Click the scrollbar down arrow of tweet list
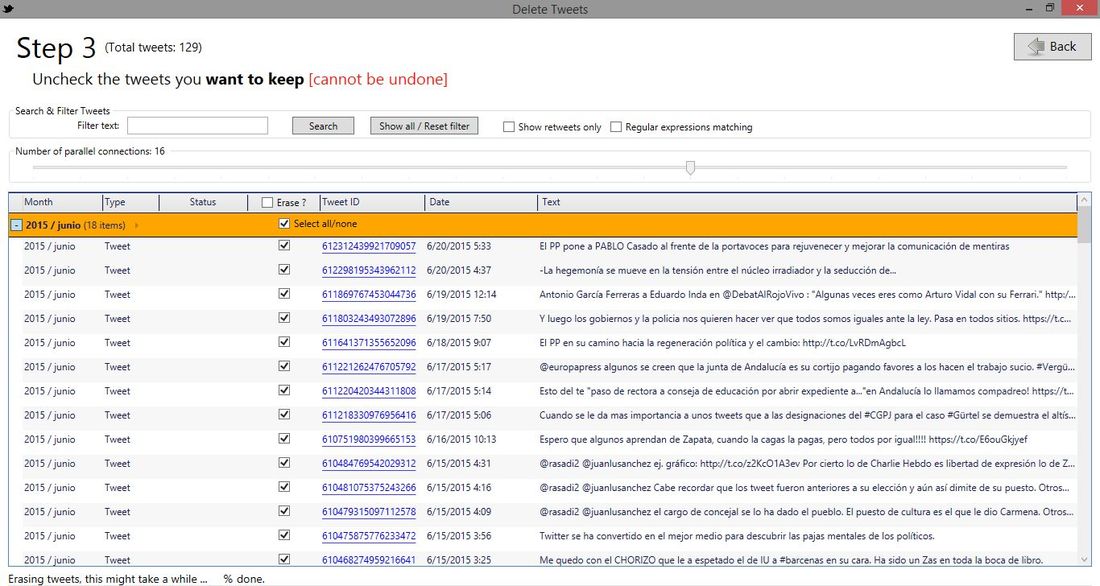Image resolution: width=1100 pixels, height=586 pixels. click(1085, 559)
